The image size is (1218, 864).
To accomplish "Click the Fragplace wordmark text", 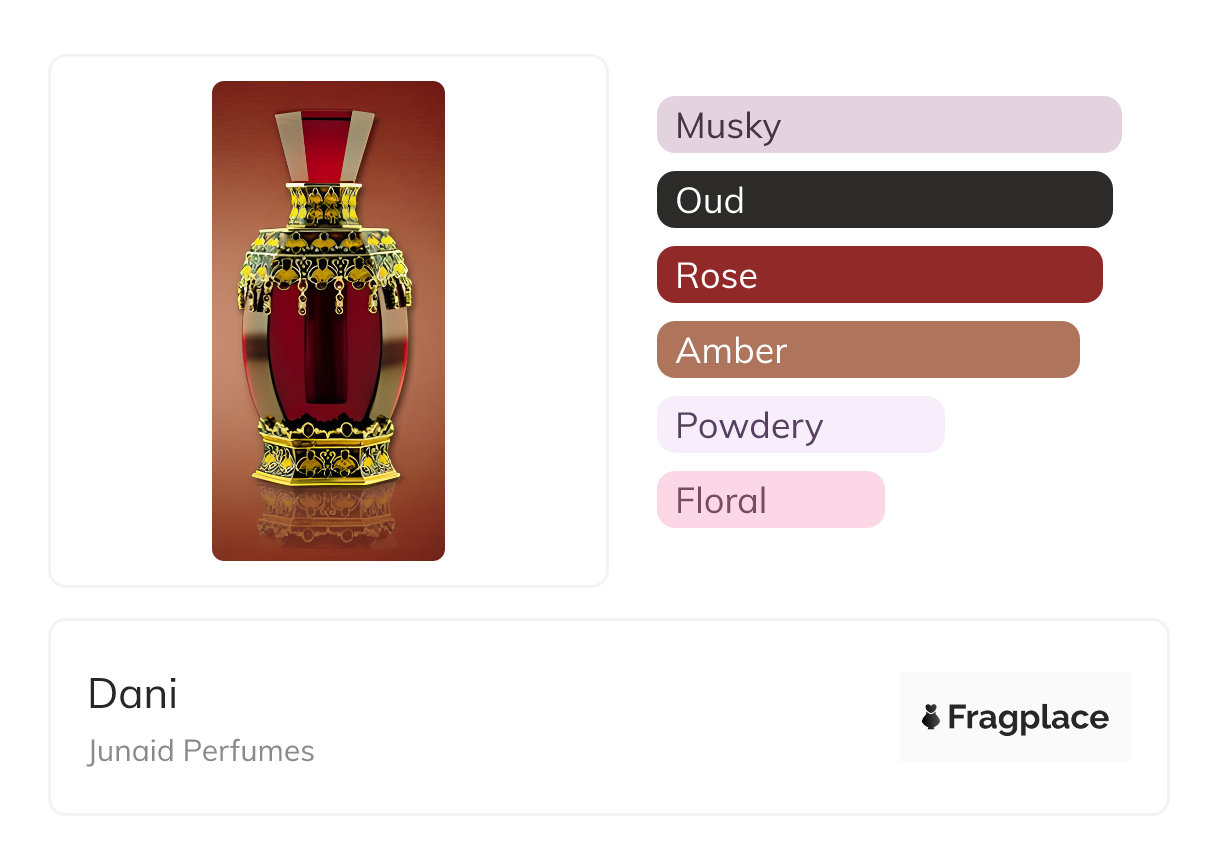I will point(1028,718).
